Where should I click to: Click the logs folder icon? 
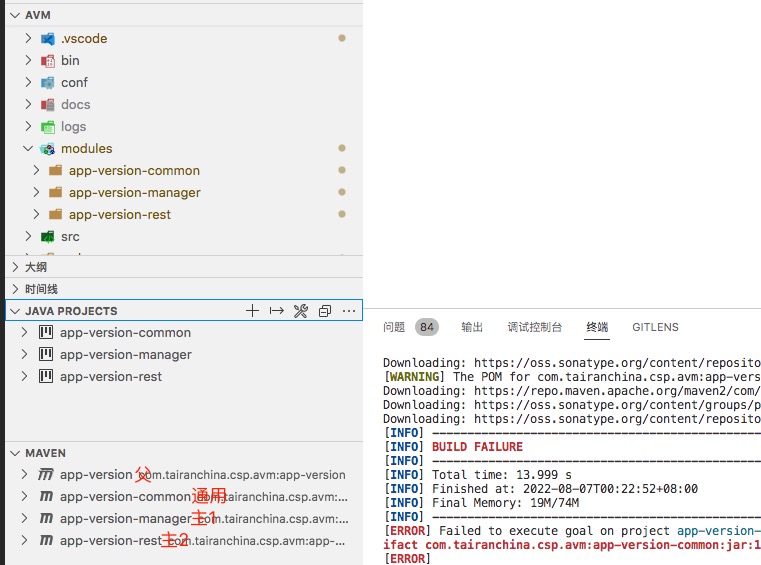(x=48, y=127)
